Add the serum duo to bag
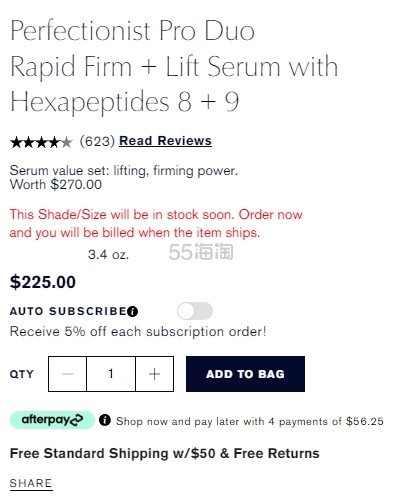 point(245,374)
